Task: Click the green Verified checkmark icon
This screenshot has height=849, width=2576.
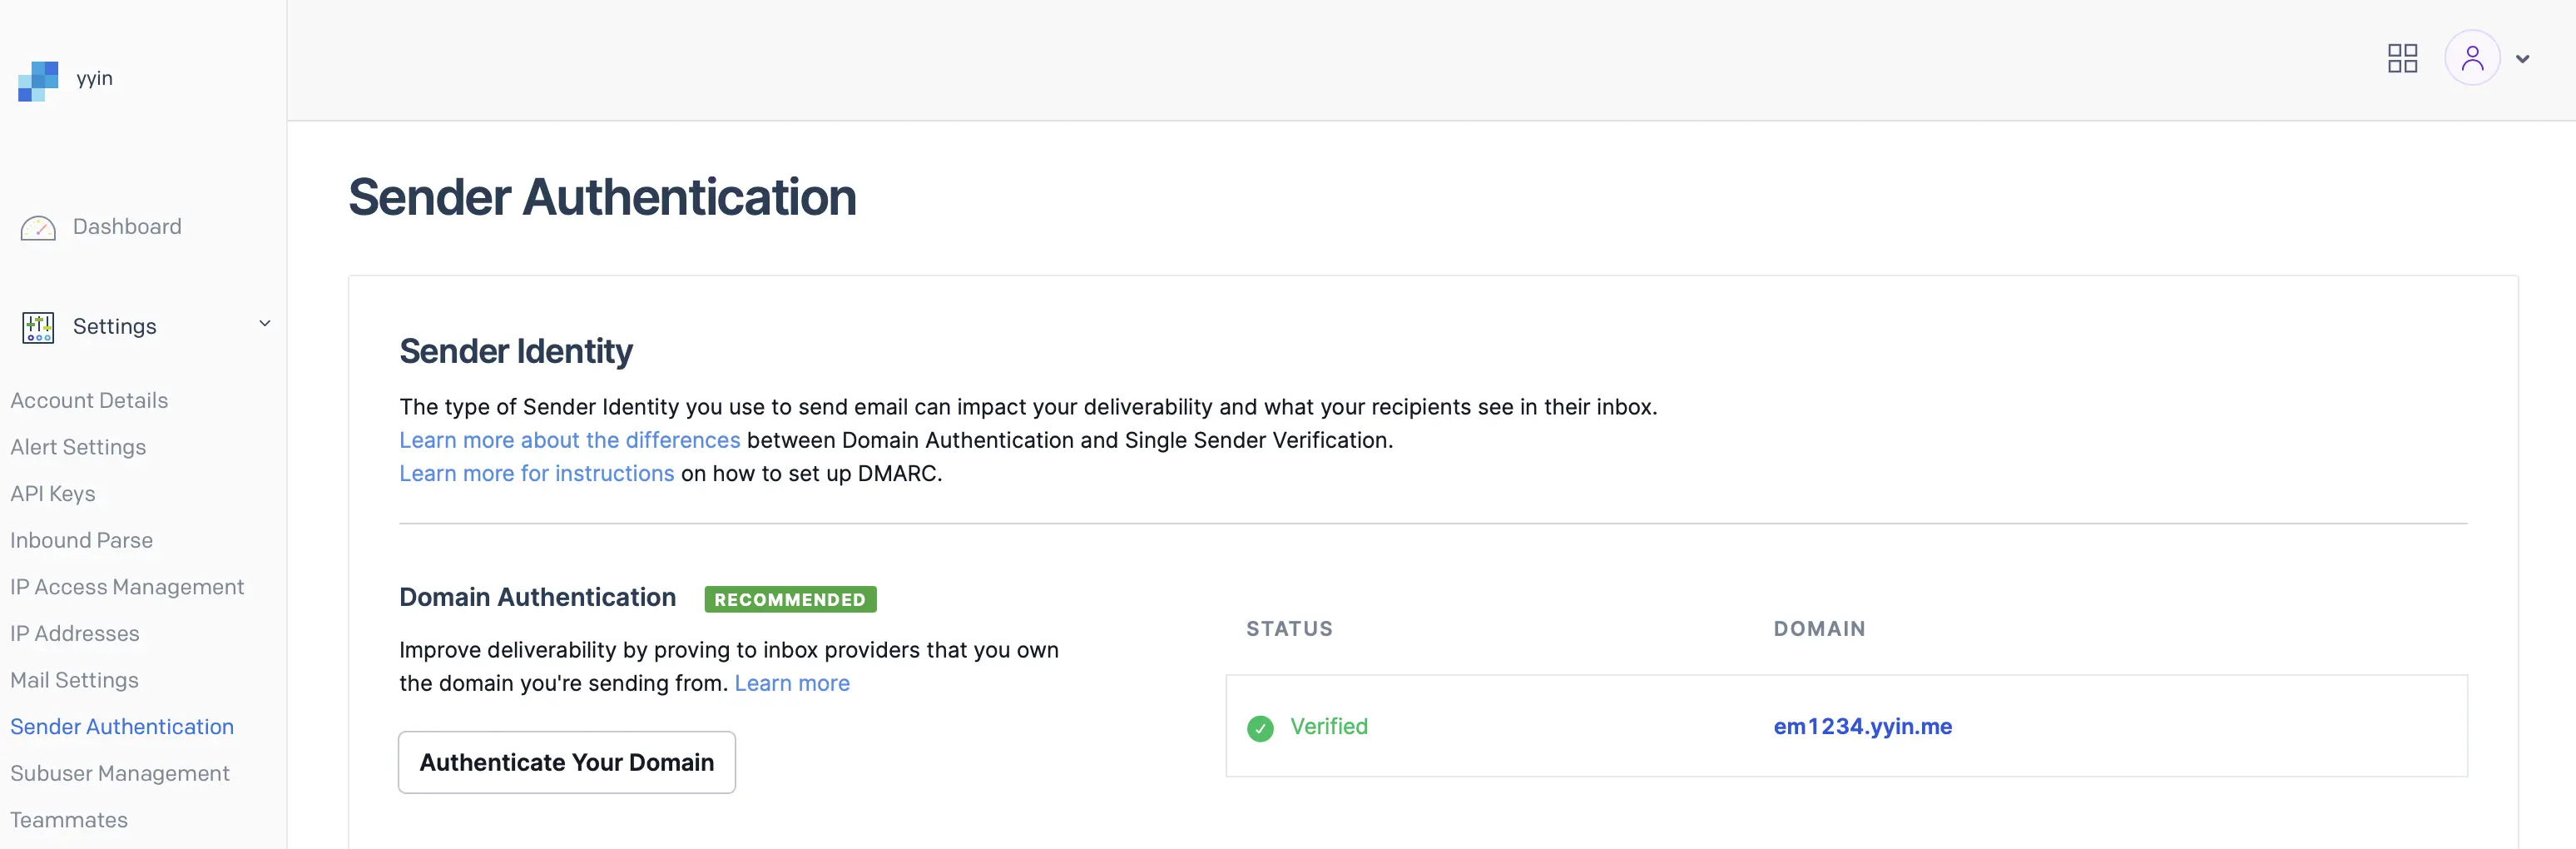Action: [x=1260, y=728]
